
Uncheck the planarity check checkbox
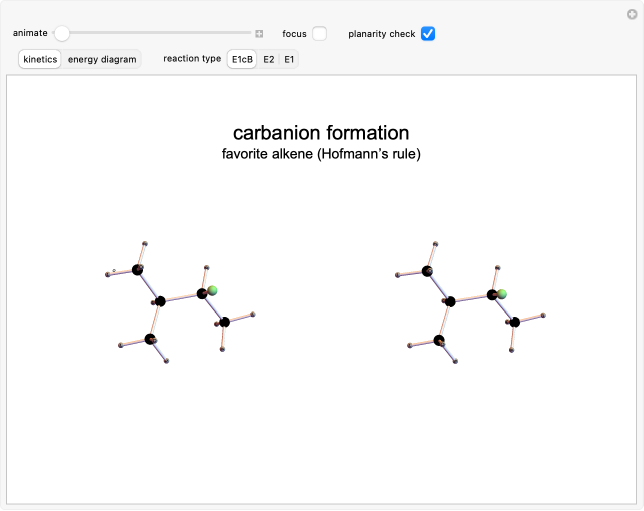pyautogui.click(x=428, y=34)
